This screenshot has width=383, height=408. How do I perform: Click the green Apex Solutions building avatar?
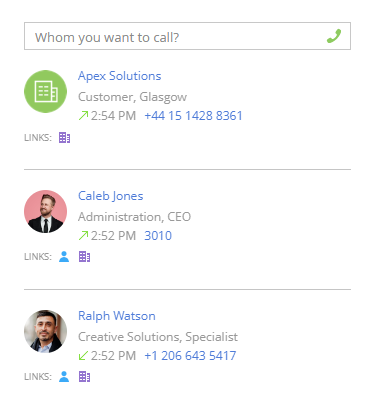pyautogui.click(x=45, y=91)
